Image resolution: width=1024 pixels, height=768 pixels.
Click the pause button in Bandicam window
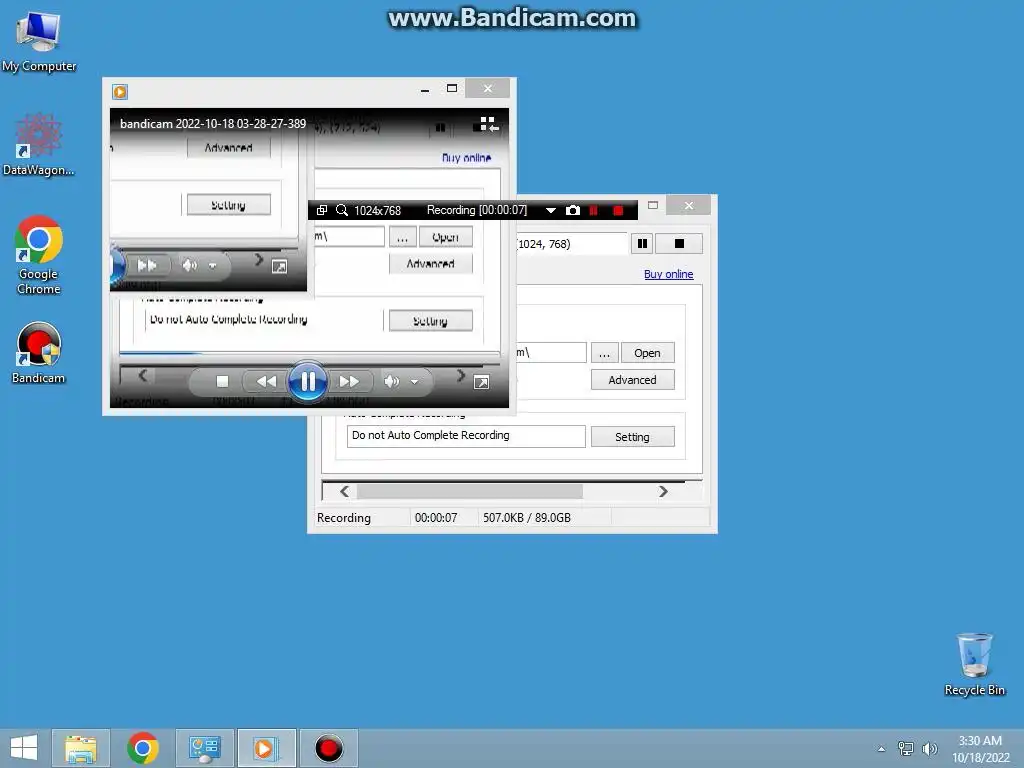pos(643,244)
